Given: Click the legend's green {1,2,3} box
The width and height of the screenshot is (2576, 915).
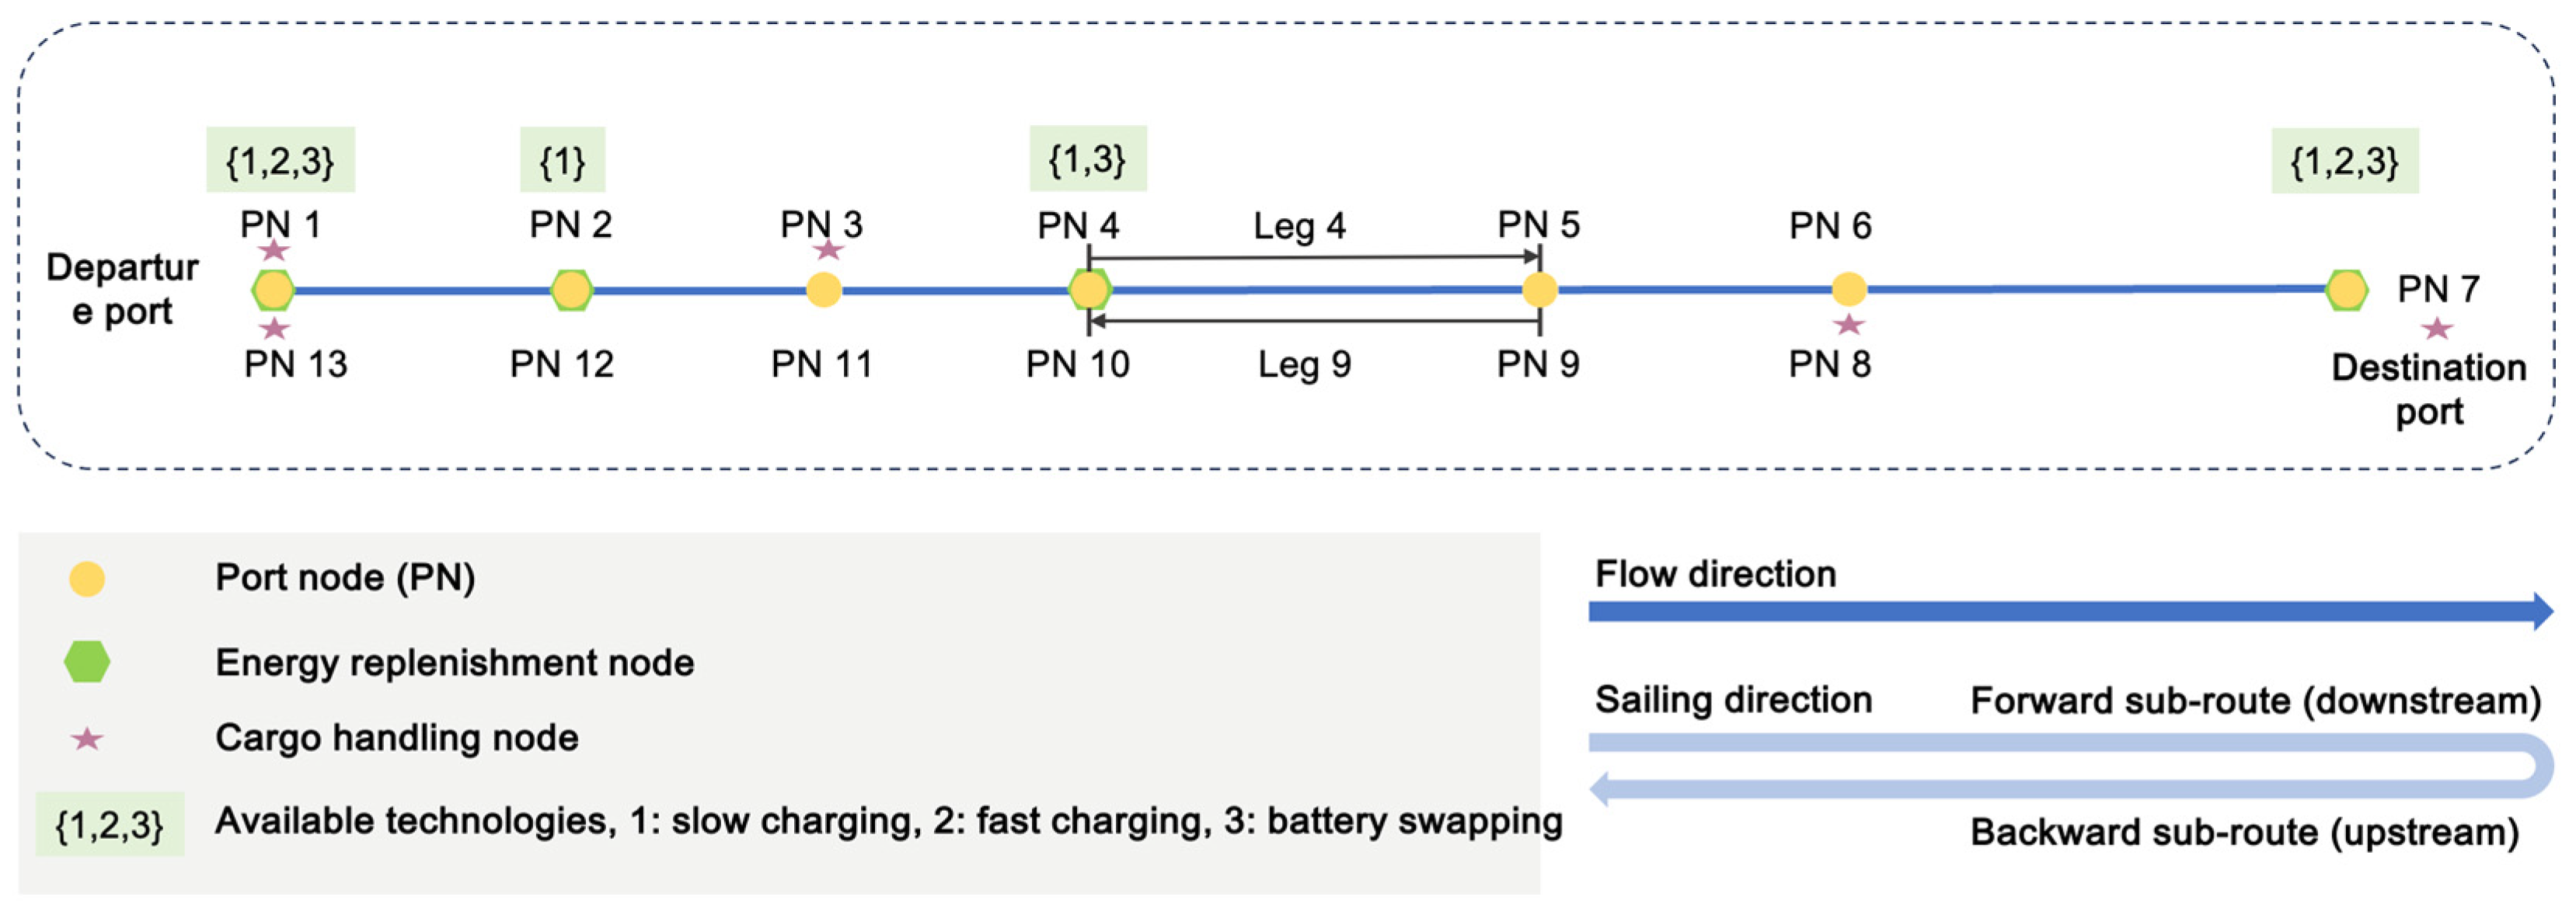Looking at the screenshot, I should pyautogui.click(x=110, y=825).
